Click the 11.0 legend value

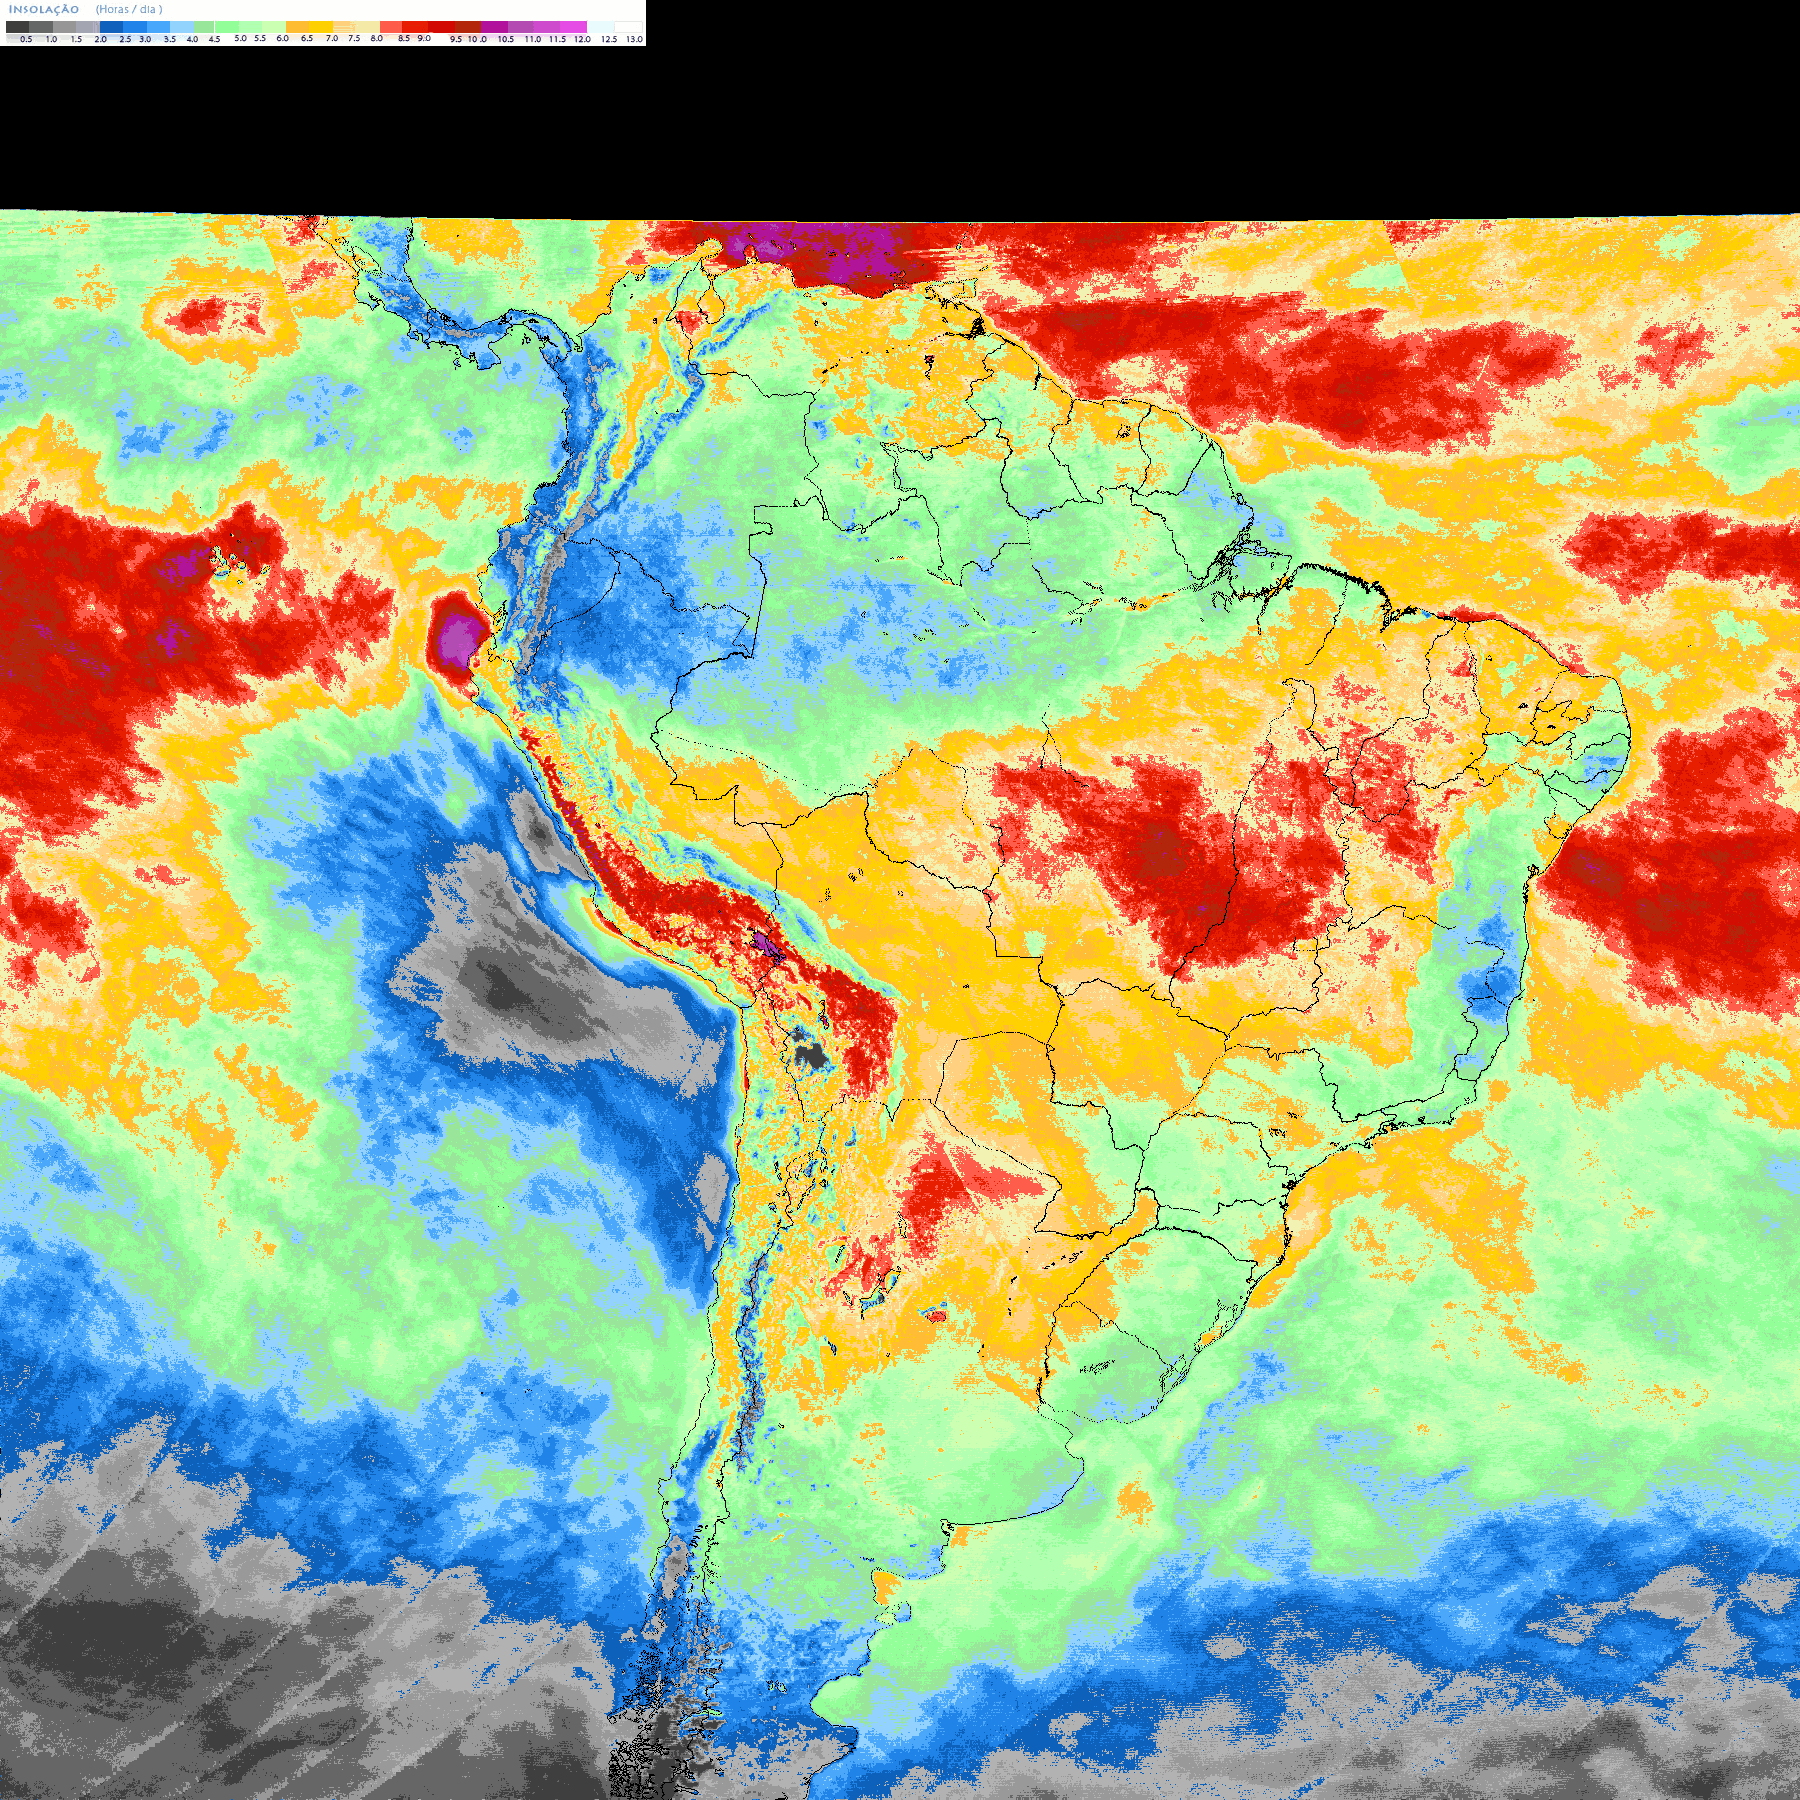point(533,39)
